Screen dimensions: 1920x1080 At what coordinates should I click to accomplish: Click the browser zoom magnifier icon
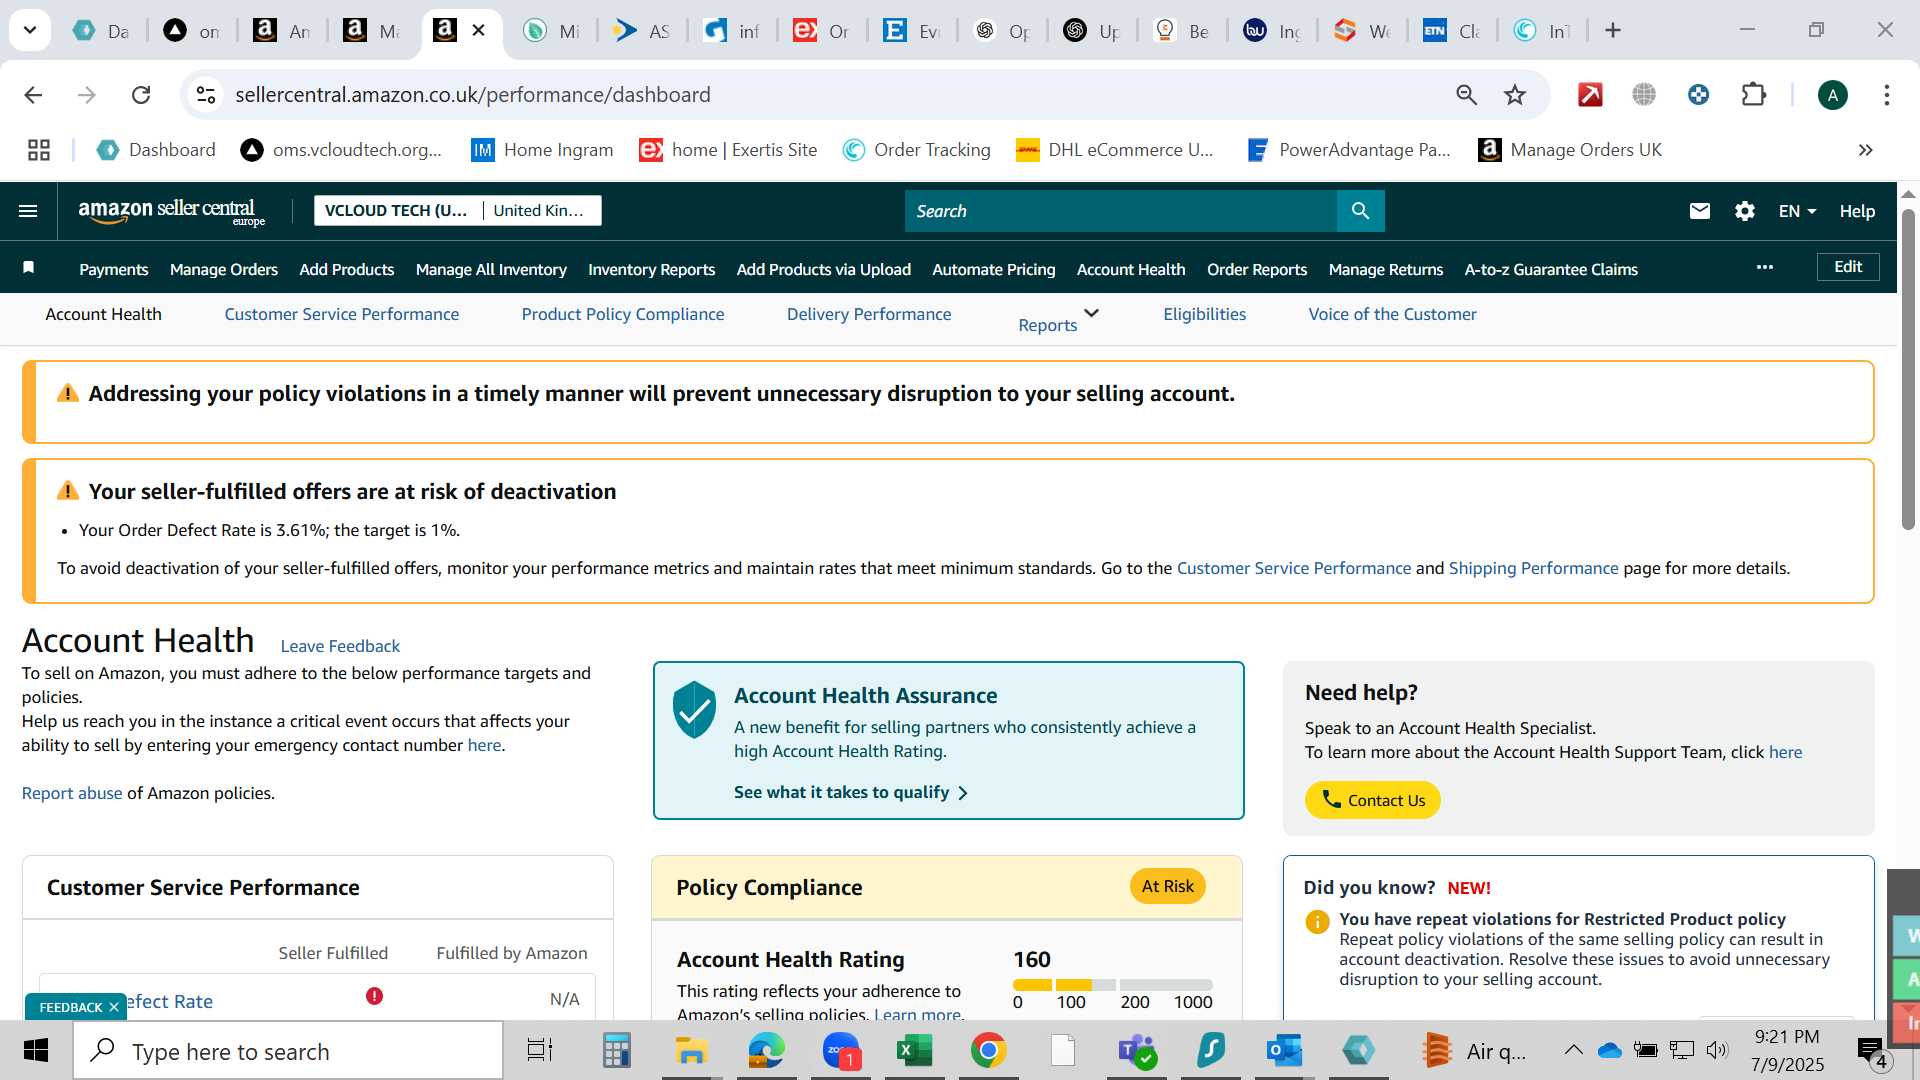[1466, 95]
